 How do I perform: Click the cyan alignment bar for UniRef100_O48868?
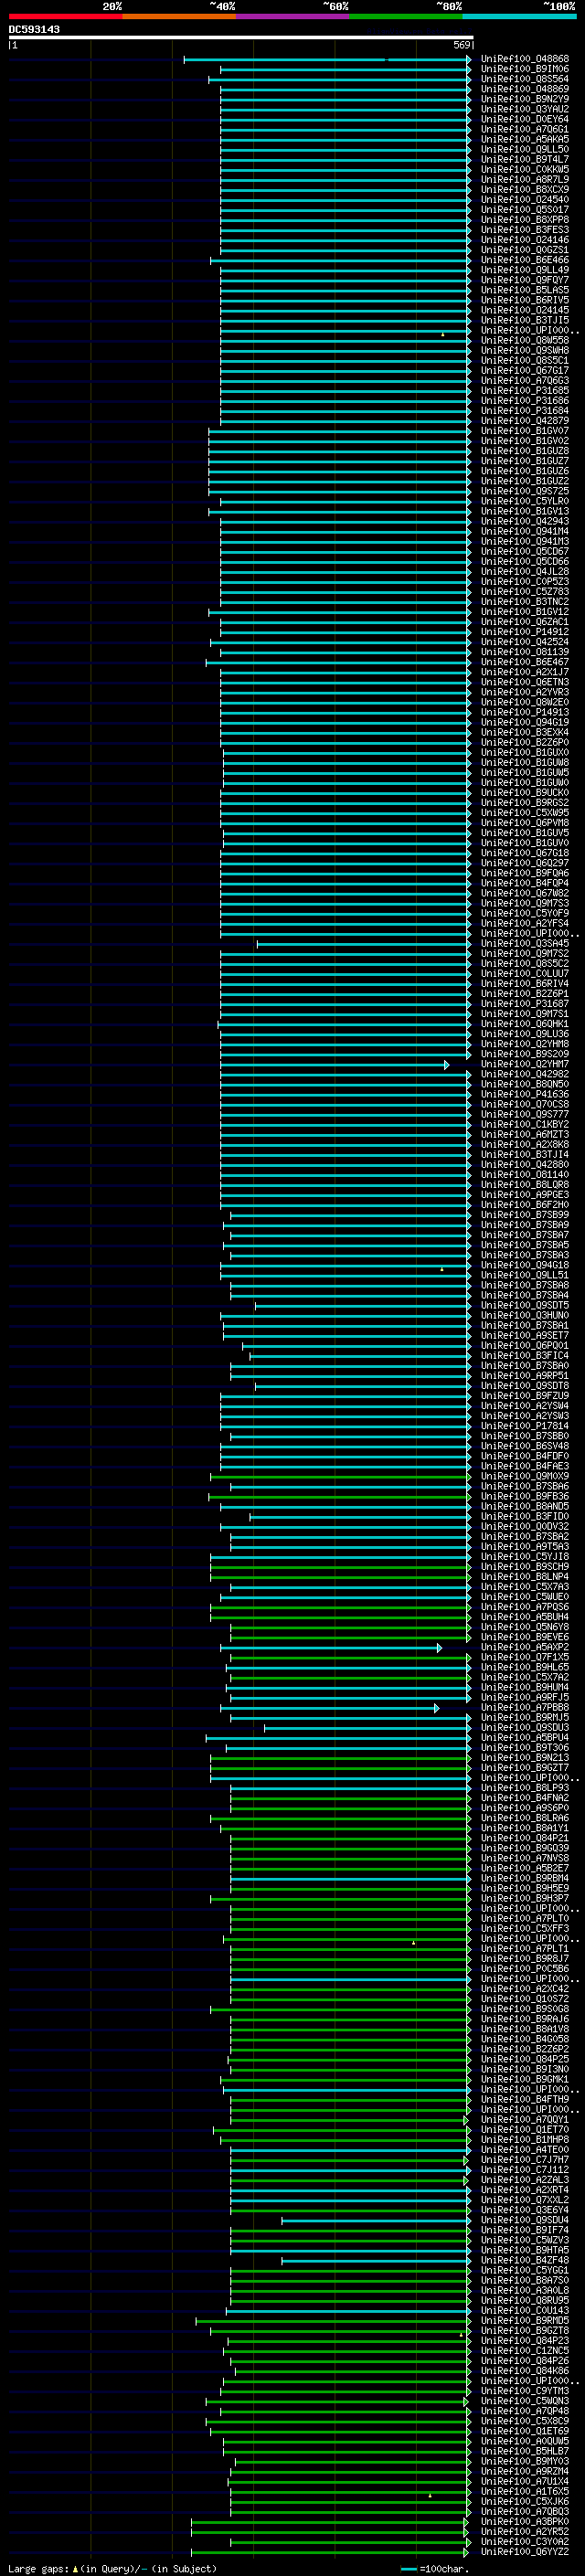click(x=327, y=59)
